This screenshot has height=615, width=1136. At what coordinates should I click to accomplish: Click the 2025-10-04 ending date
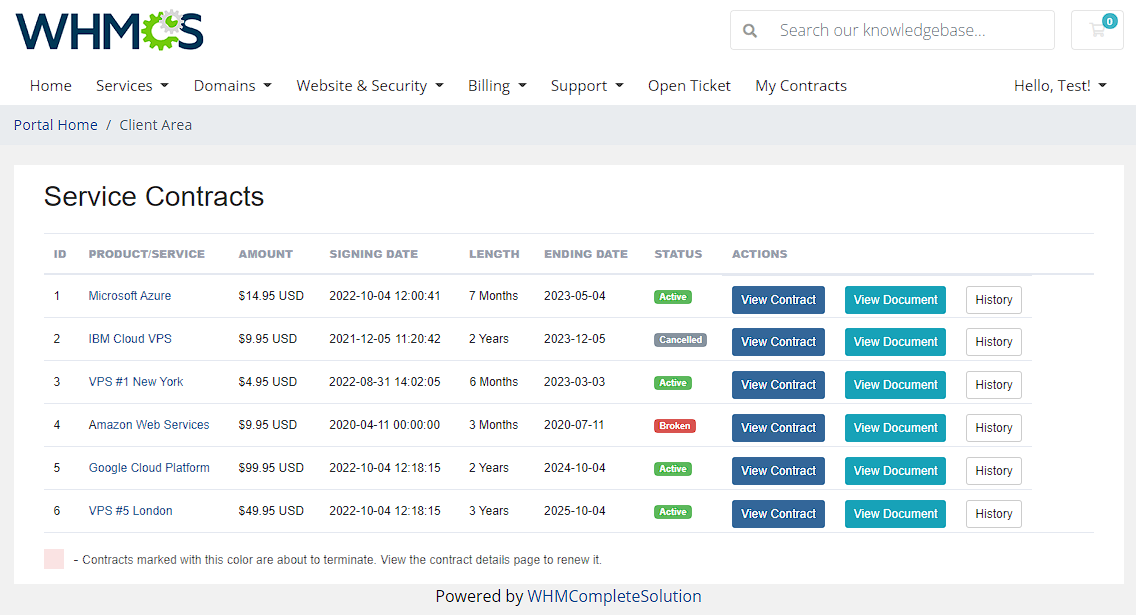click(575, 511)
